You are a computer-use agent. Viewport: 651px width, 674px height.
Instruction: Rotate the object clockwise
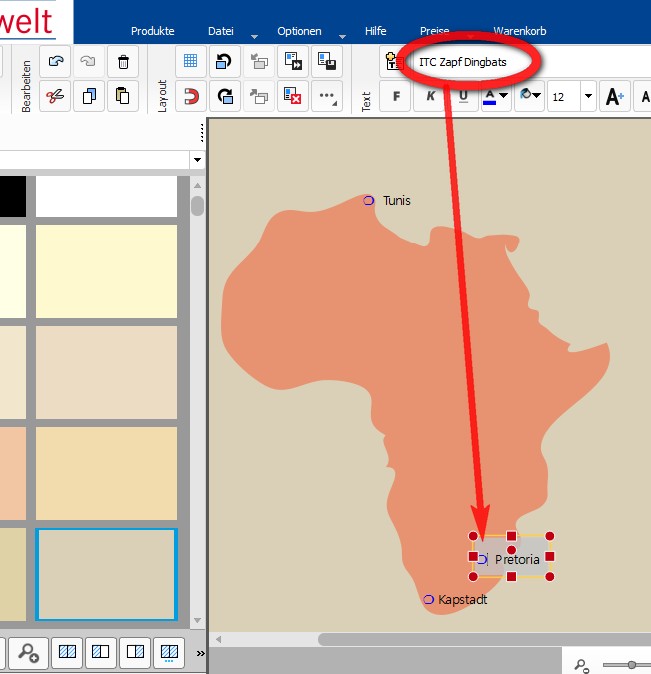pos(225,96)
